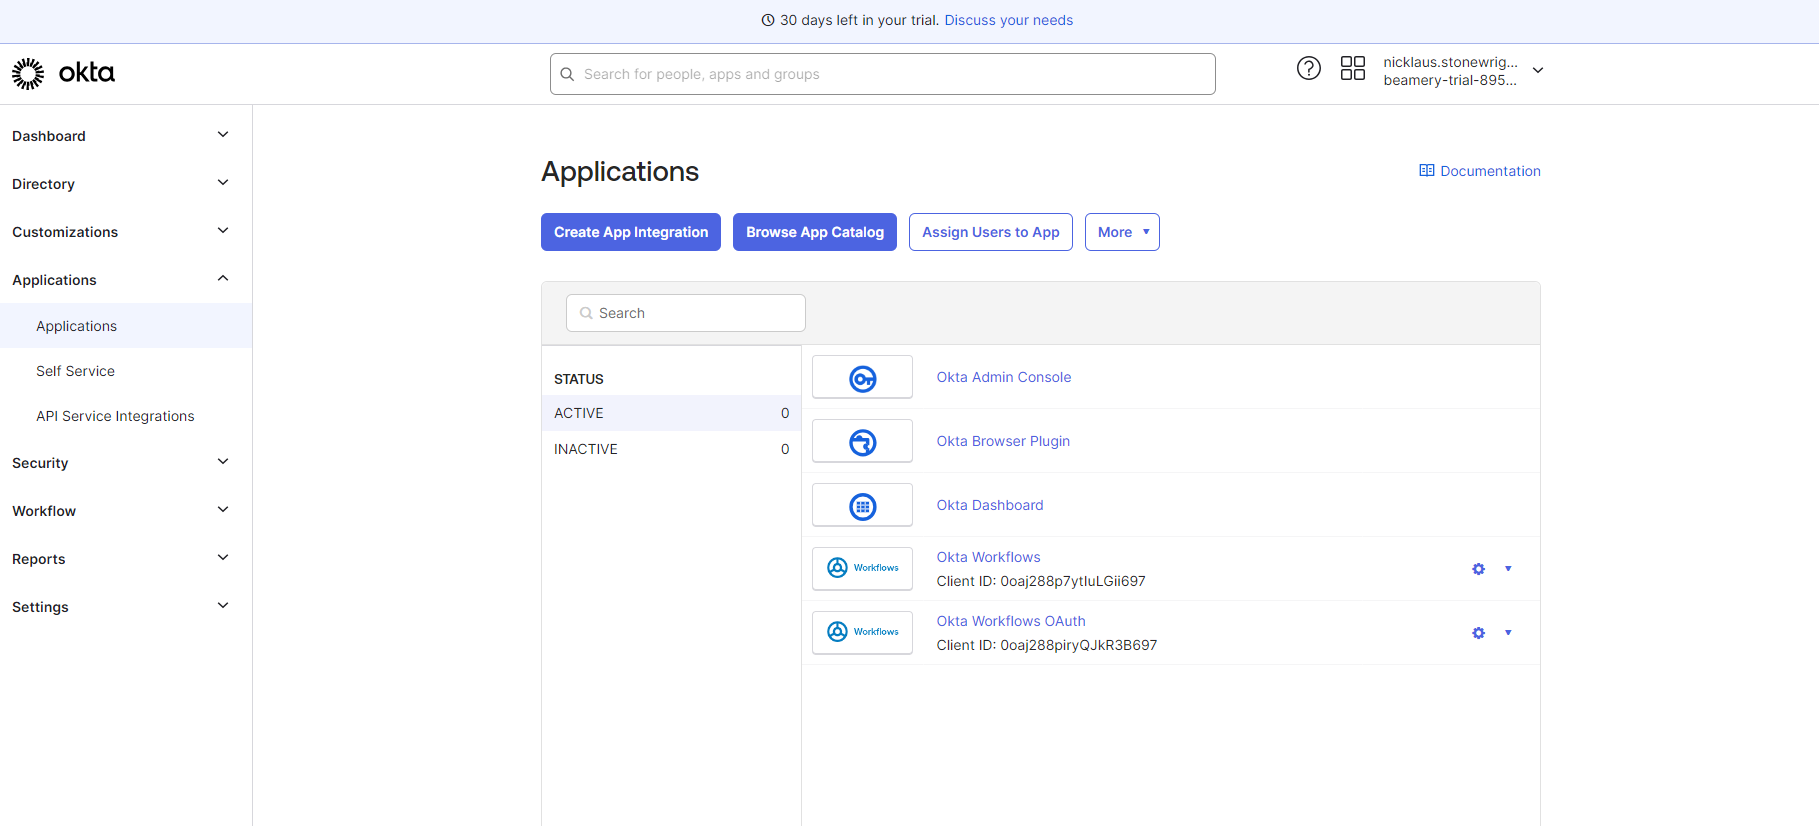This screenshot has height=826, width=1819.
Task: Filter by INACTIVE status
Action: (x=671, y=449)
